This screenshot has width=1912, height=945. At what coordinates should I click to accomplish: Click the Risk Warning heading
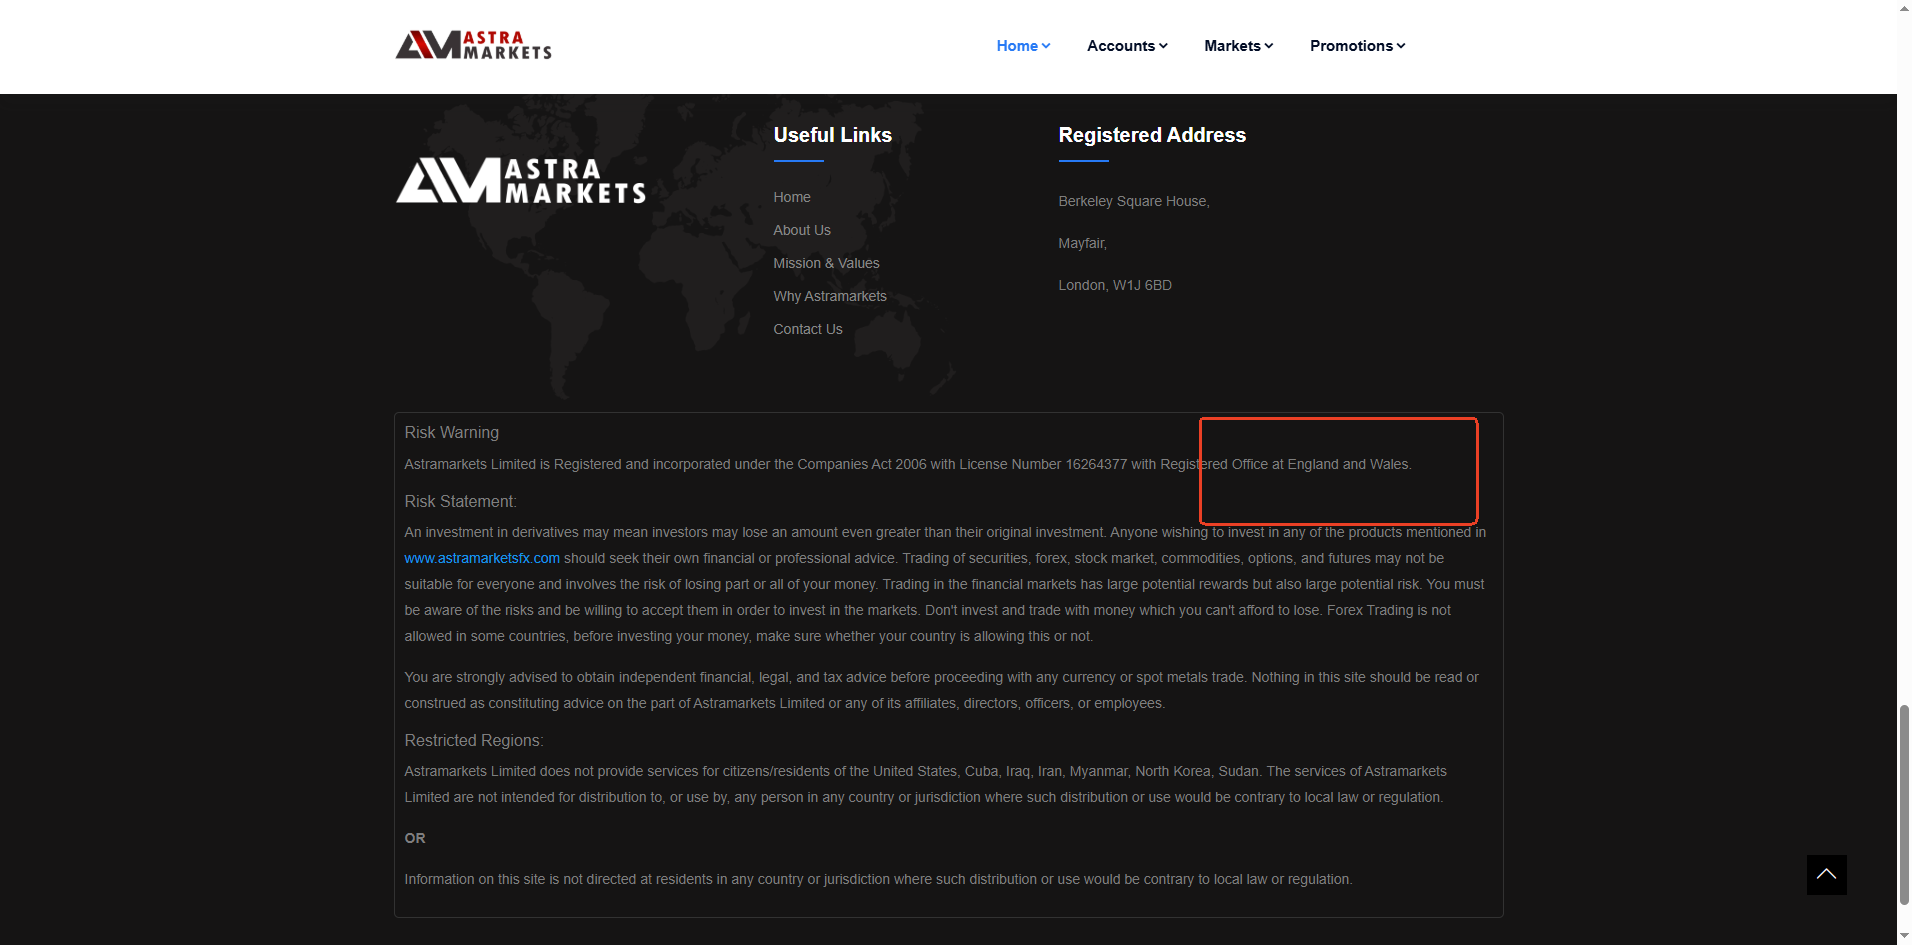click(452, 432)
